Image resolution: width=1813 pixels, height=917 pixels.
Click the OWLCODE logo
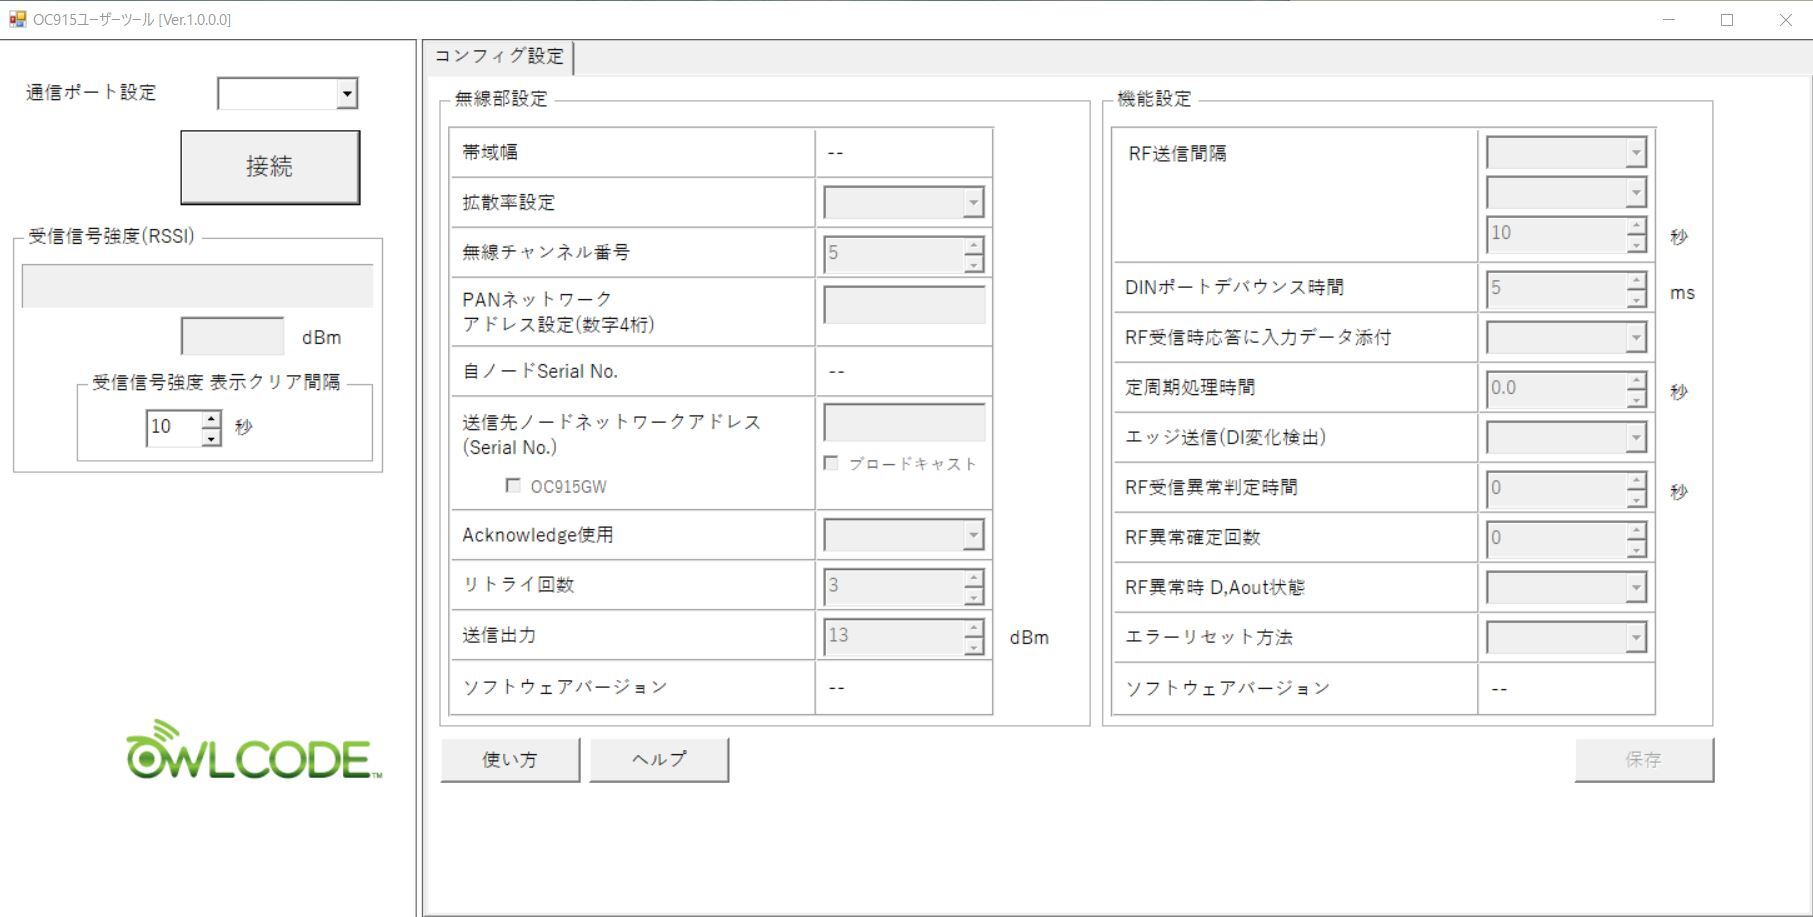point(254,749)
